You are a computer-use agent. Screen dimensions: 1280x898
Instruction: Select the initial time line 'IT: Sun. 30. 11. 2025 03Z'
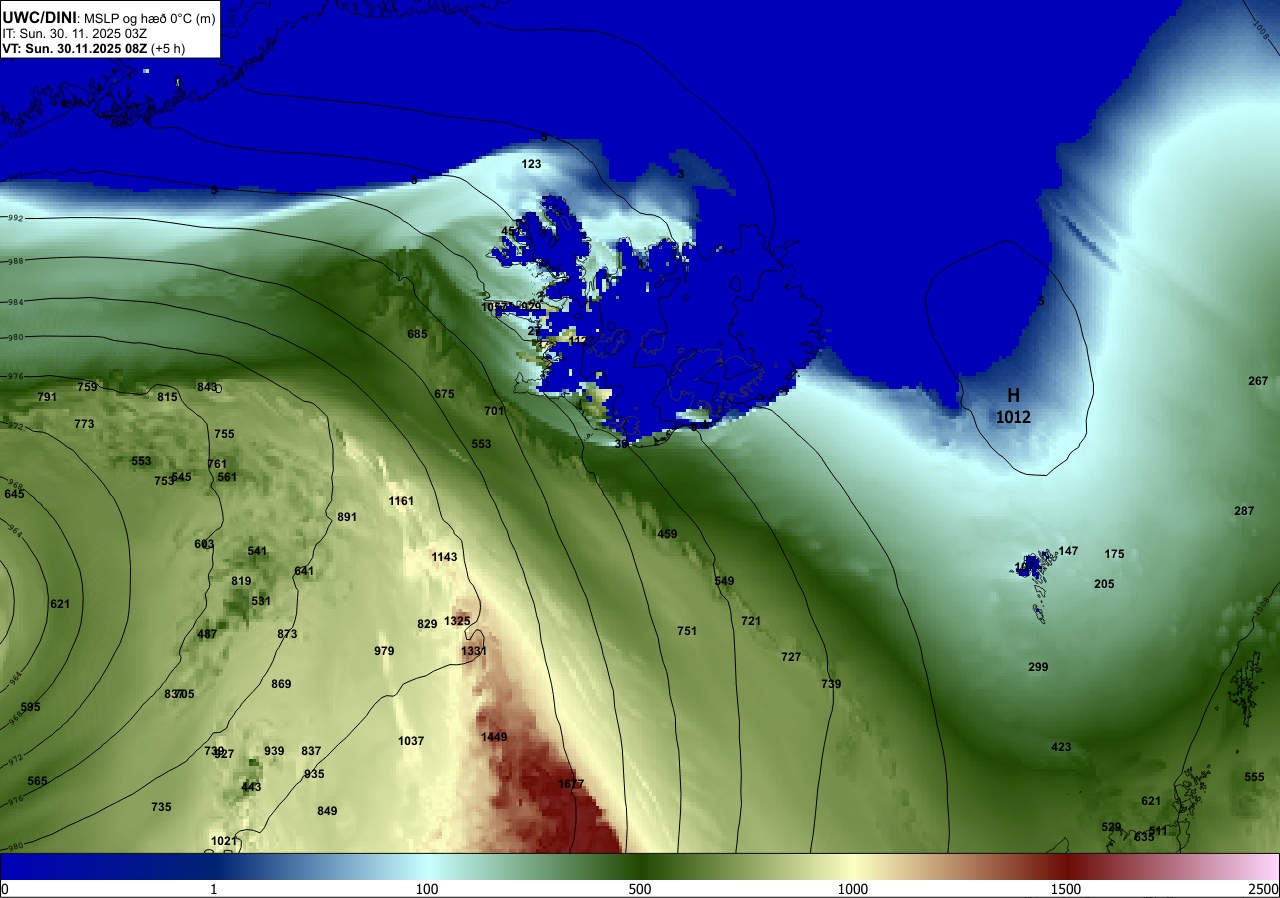click(x=75, y=33)
